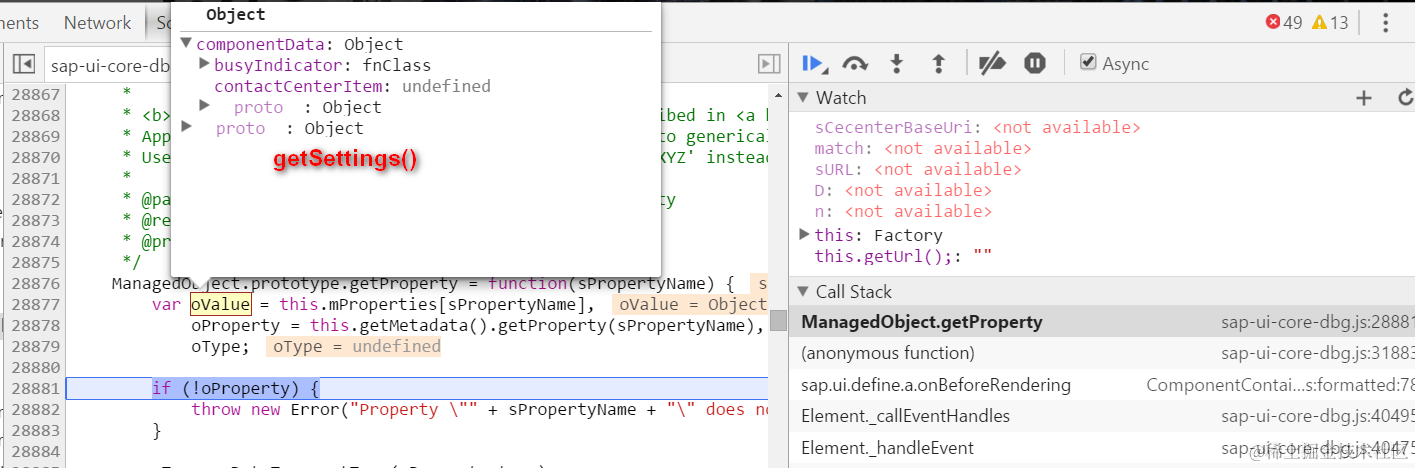
Task: Click watch entry sURL
Action: click(x=918, y=170)
